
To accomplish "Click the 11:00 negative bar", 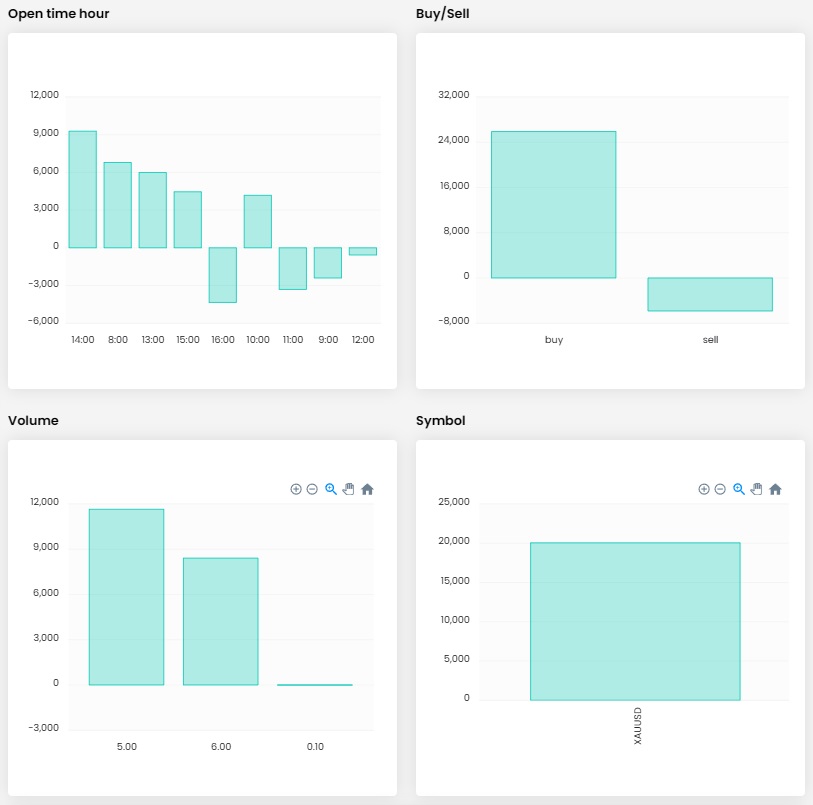I will pos(293,268).
